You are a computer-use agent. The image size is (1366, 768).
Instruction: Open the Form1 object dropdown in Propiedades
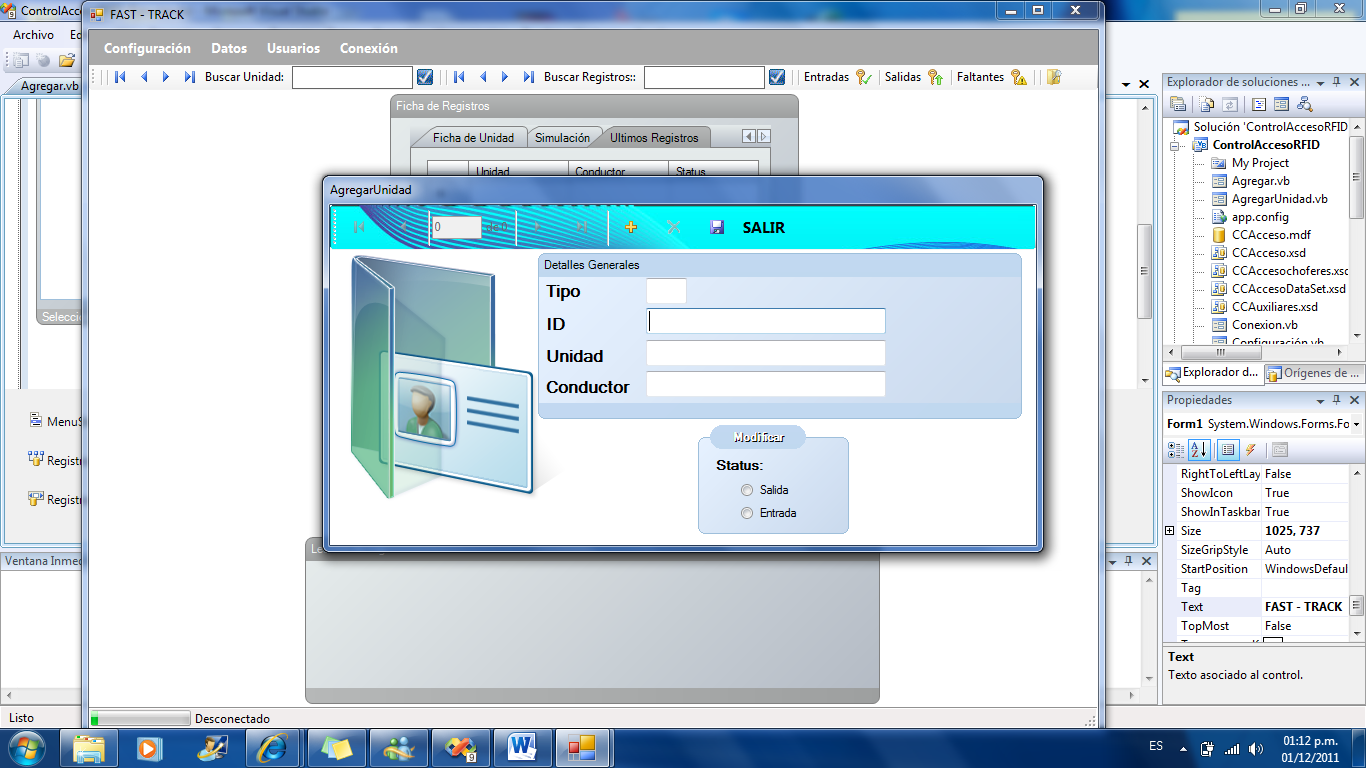click(1356, 424)
